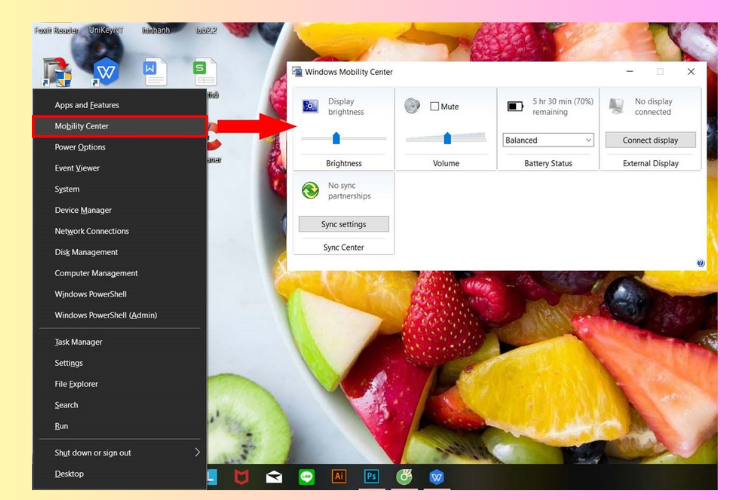Click the Sync settings button
The height and width of the screenshot is (500, 750).
(343, 224)
